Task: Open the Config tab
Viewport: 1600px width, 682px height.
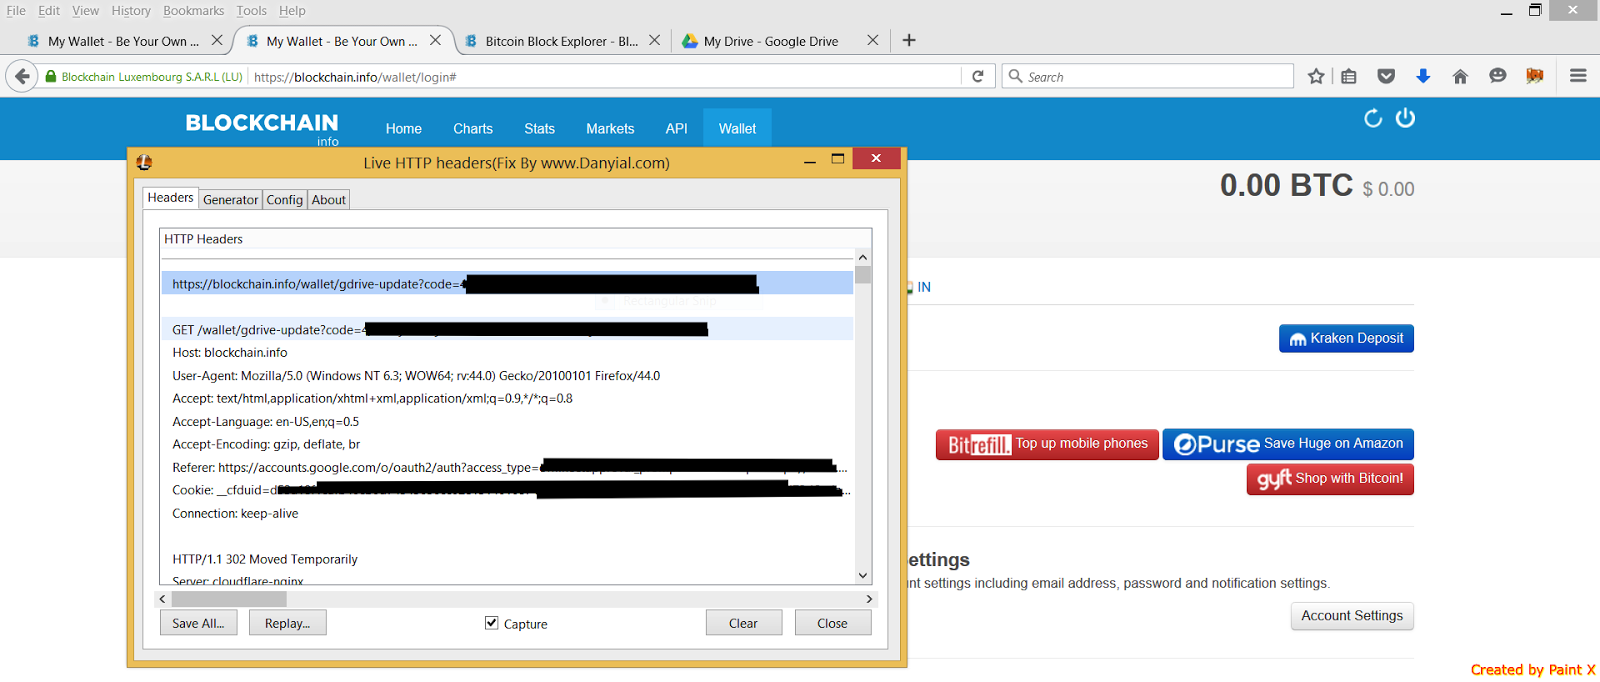Action: [284, 200]
